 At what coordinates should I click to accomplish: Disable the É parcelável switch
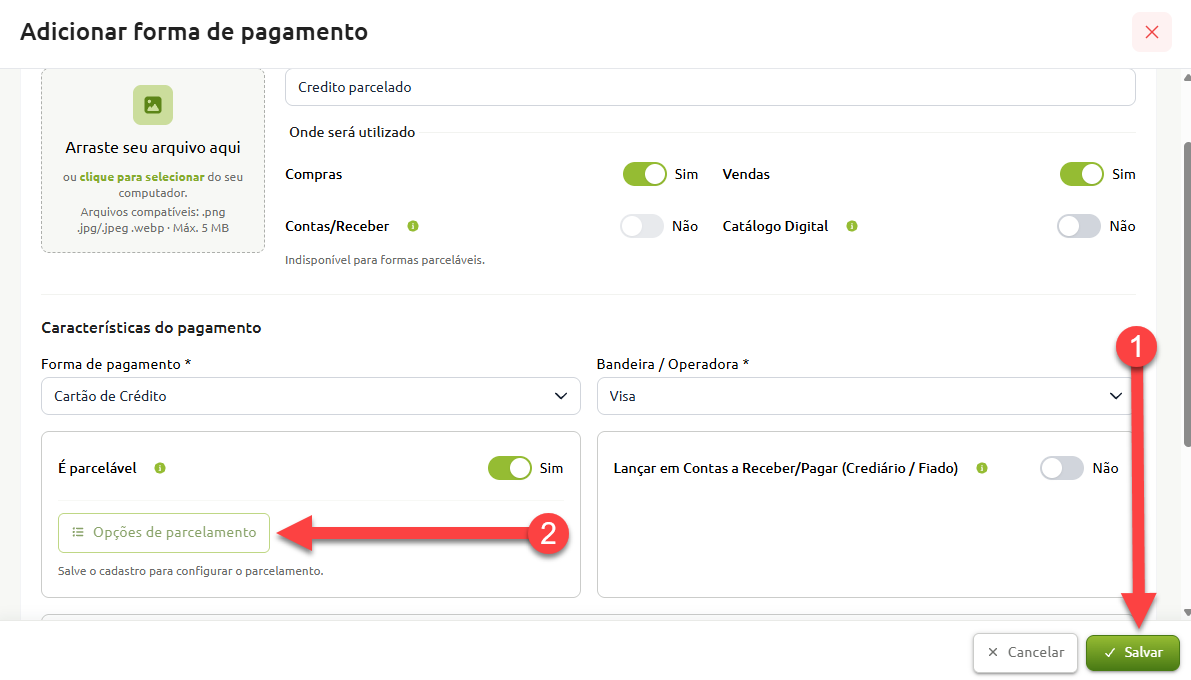pos(510,468)
